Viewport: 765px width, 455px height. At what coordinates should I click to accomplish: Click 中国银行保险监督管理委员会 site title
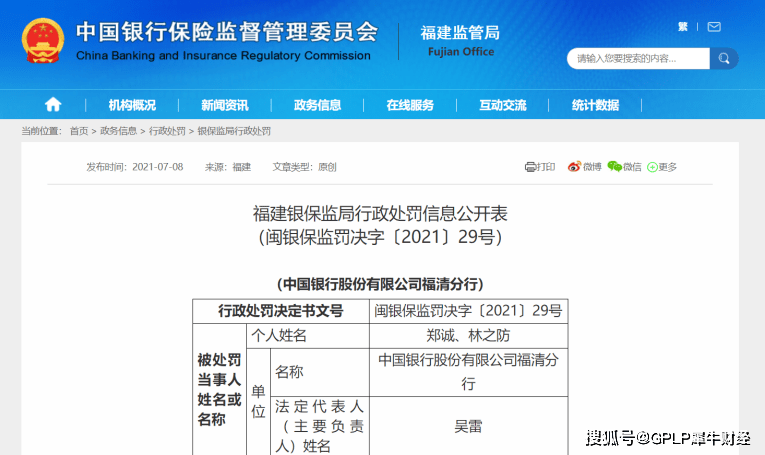[227, 32]
